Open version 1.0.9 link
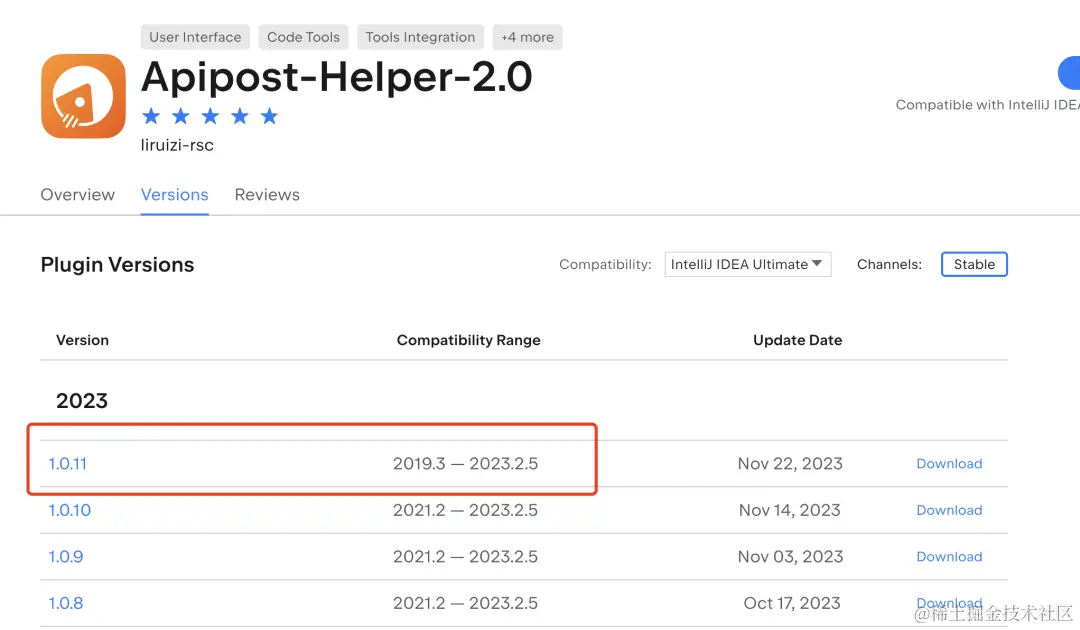 click(x=65, y=556)
